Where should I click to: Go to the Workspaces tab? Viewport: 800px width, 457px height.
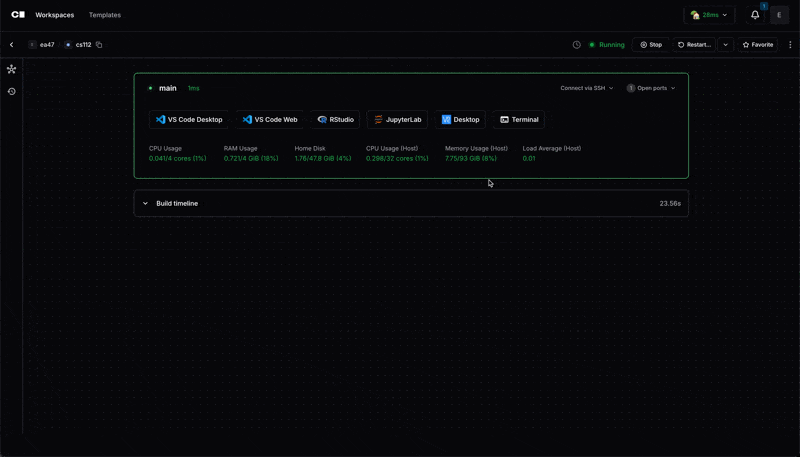pyautogui.click(x=54, y=15)
